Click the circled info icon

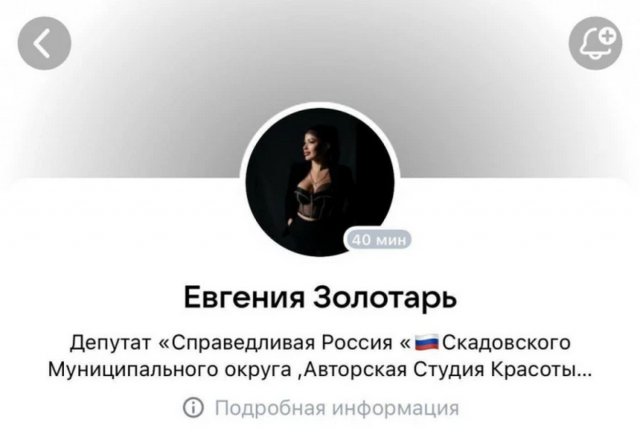[193, 407]
